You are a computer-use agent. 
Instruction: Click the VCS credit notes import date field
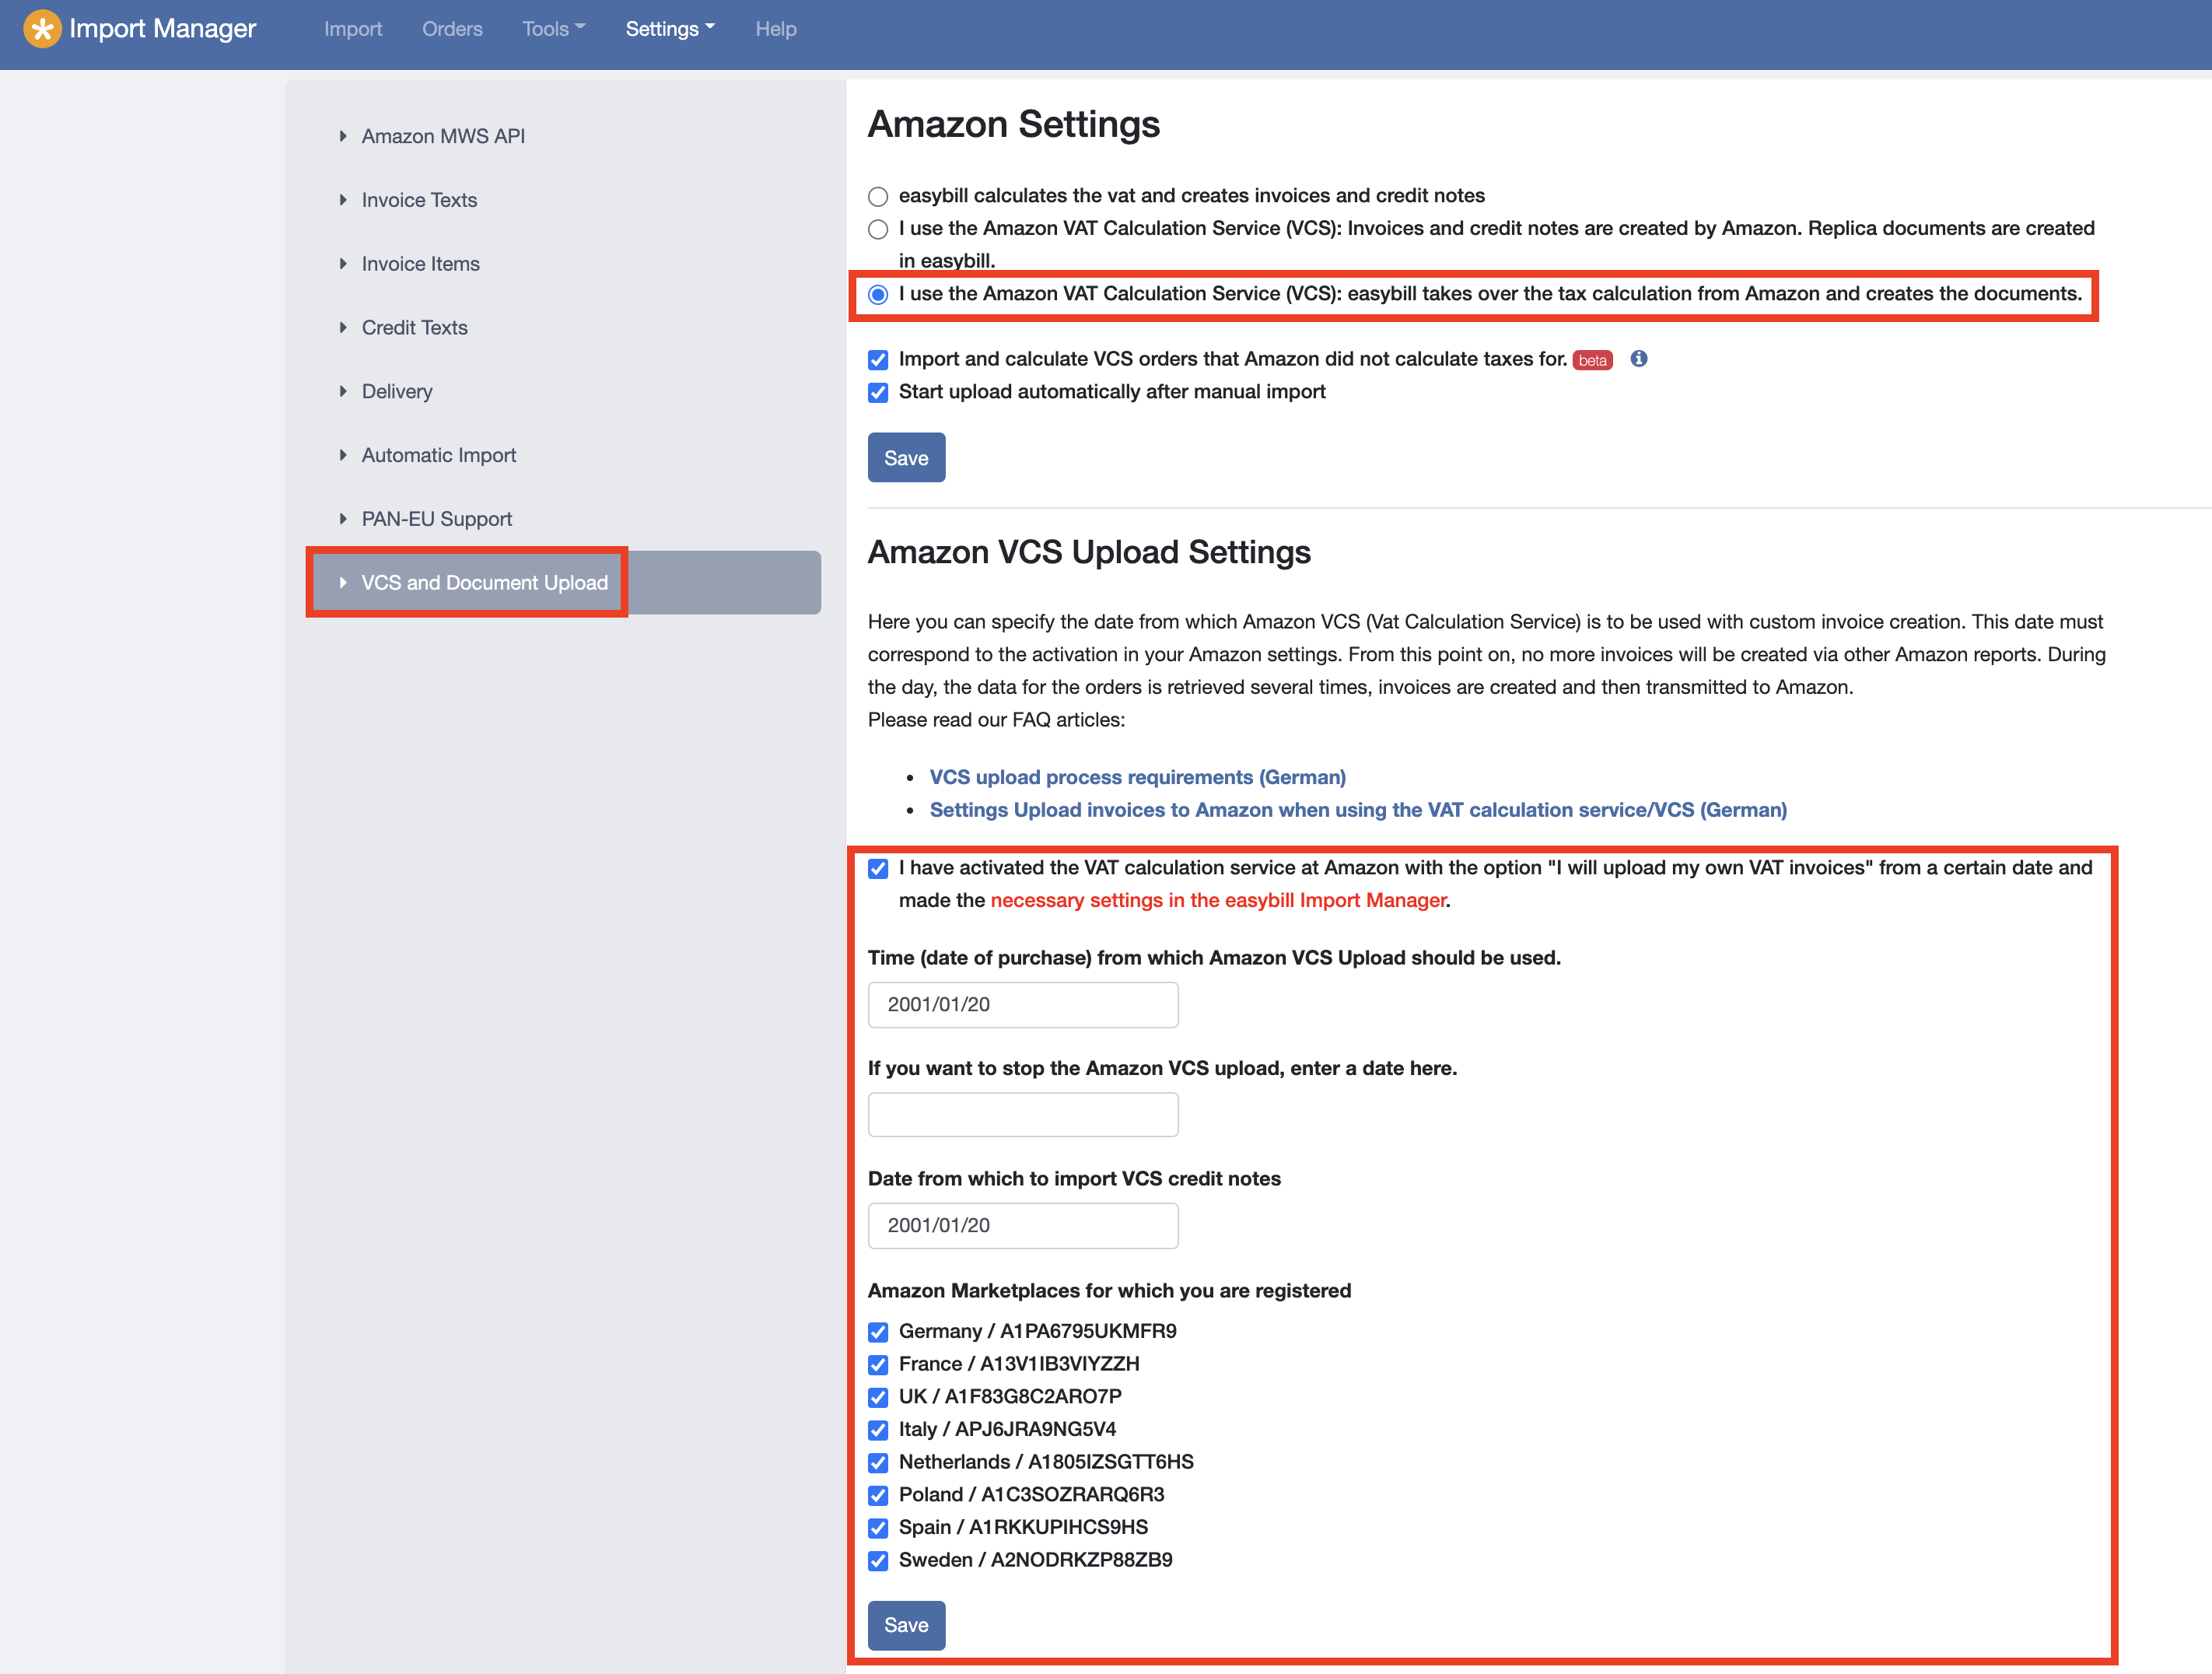(x=1023, y=1225)
